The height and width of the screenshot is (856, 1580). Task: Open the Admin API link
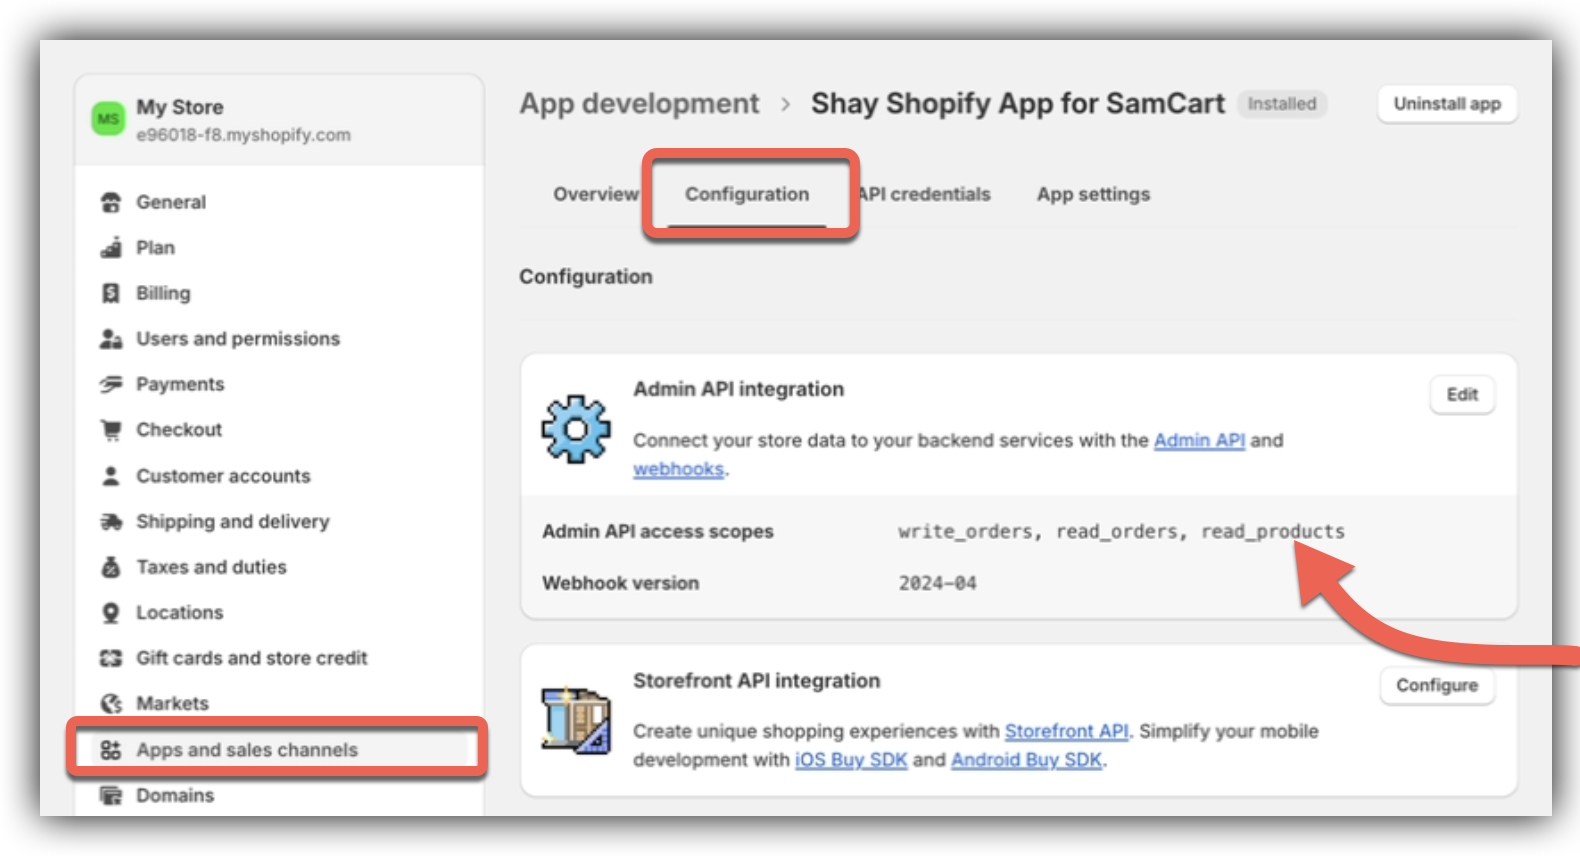(1199, 440)
